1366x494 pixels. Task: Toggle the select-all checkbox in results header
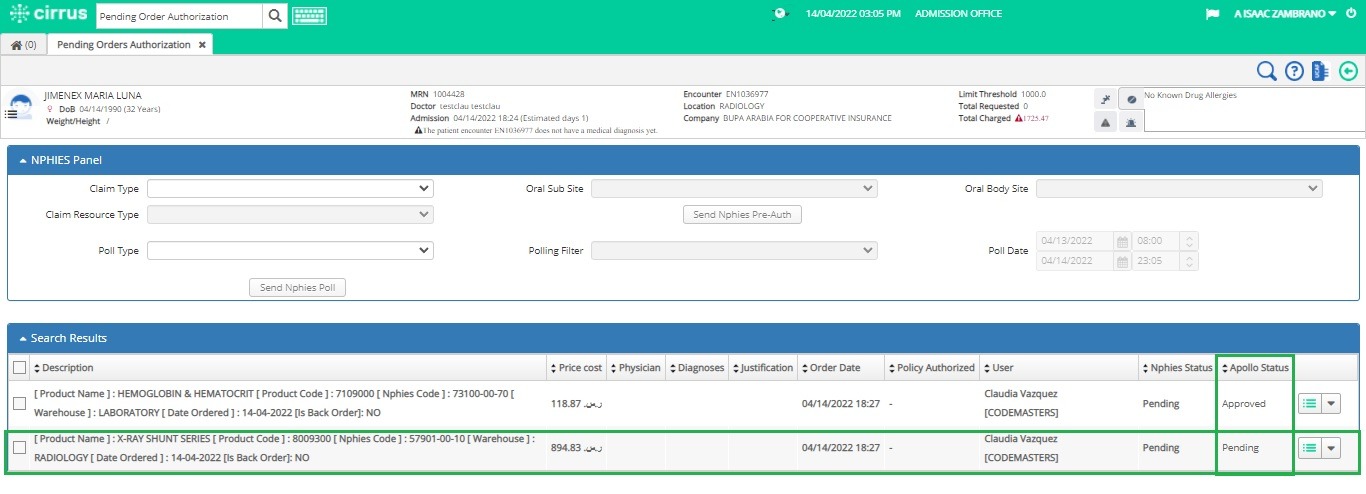click(x=19, y=367)
